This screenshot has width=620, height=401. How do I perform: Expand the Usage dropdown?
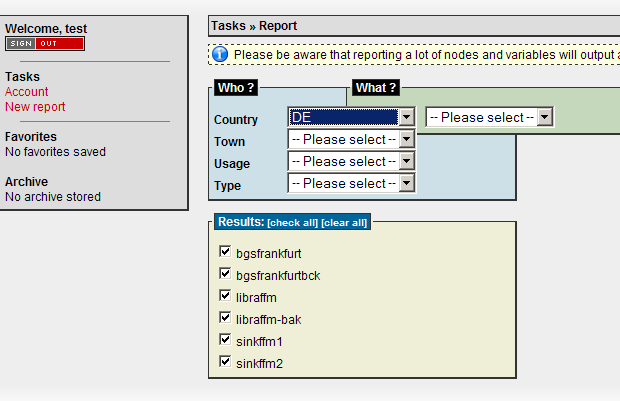point(352,161)
